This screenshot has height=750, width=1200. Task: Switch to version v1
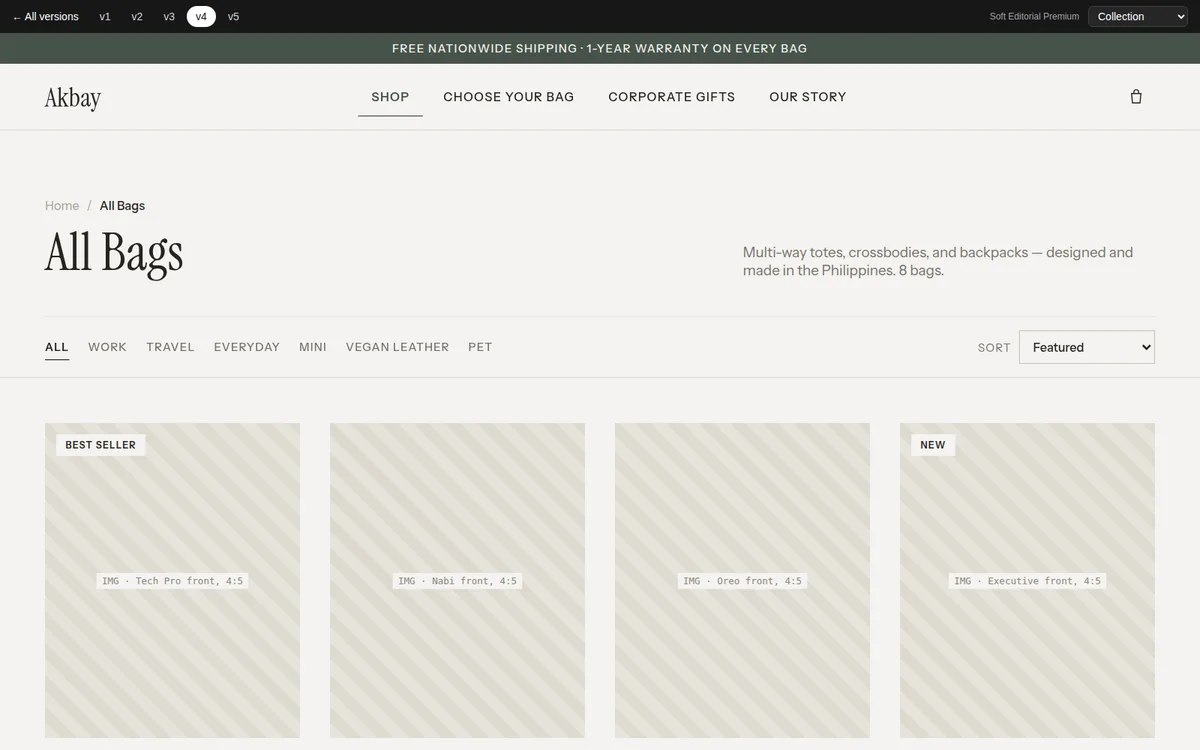click(105, 16)
